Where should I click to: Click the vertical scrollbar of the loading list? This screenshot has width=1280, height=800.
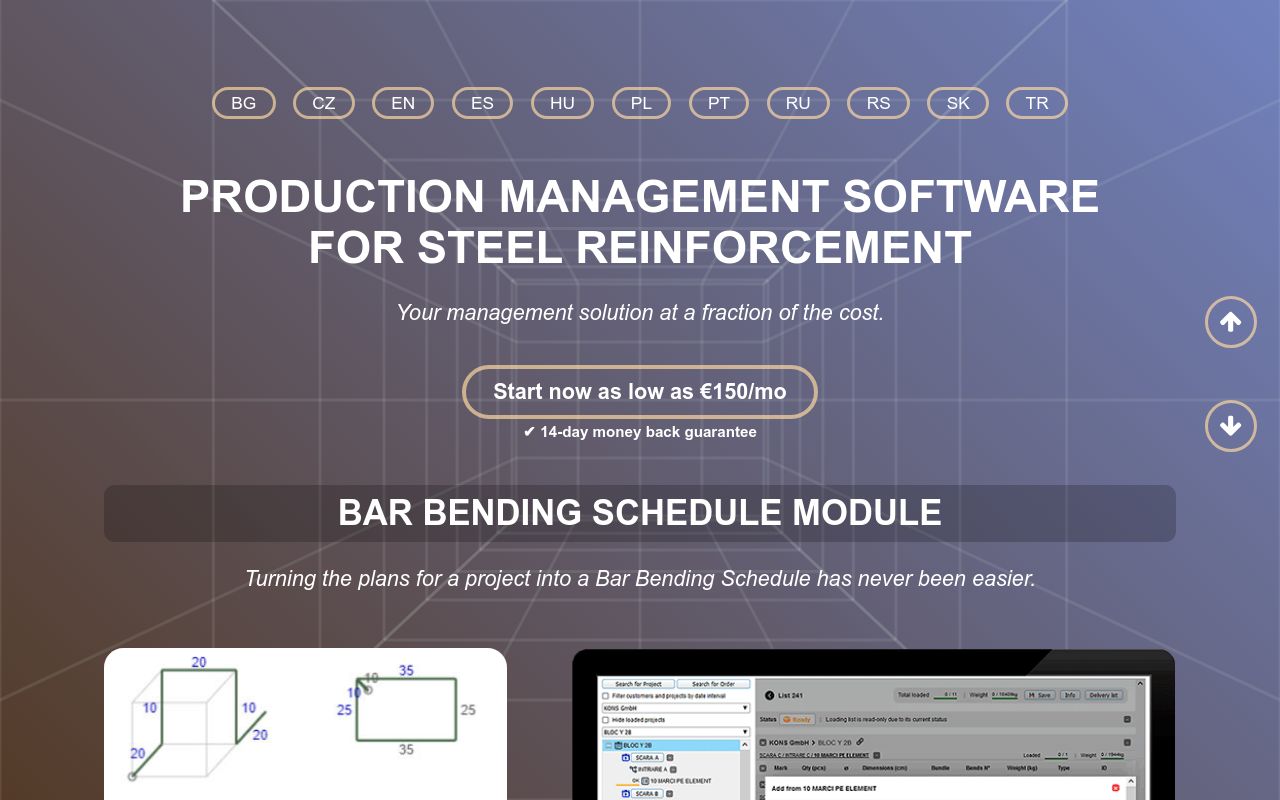(x=1139, y=720)
